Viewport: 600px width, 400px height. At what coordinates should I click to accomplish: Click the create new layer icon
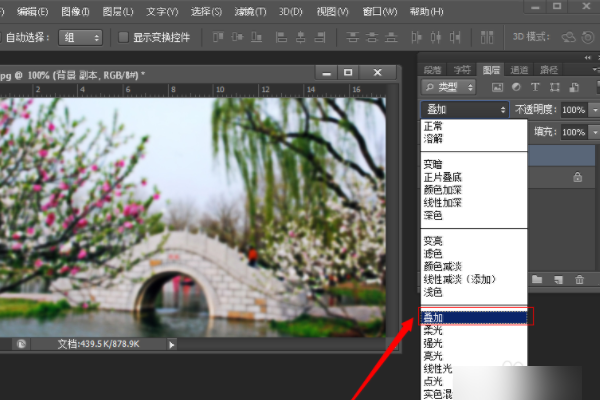tap(558, 279)
